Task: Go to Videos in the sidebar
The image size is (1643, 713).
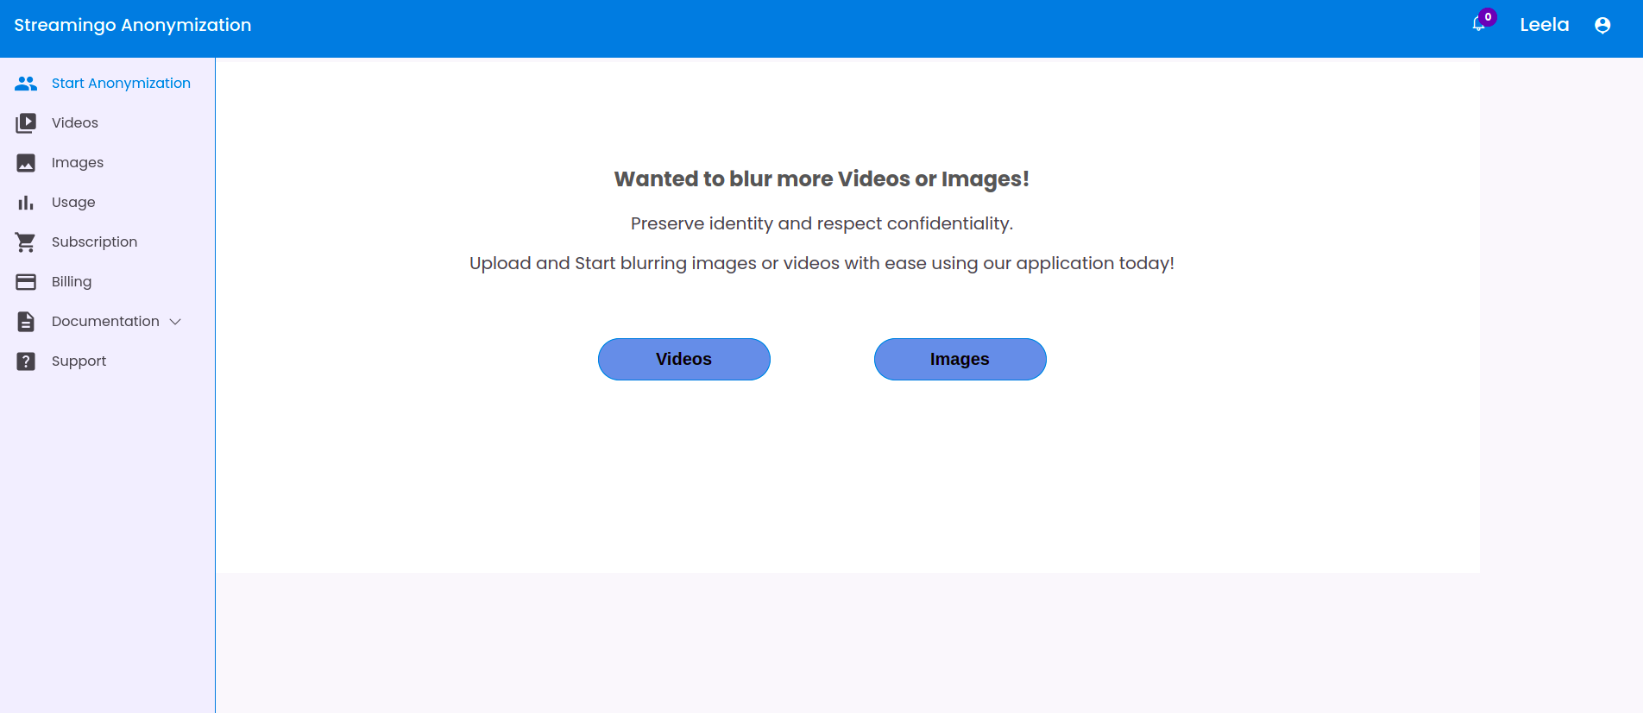Action: point(75,123)
